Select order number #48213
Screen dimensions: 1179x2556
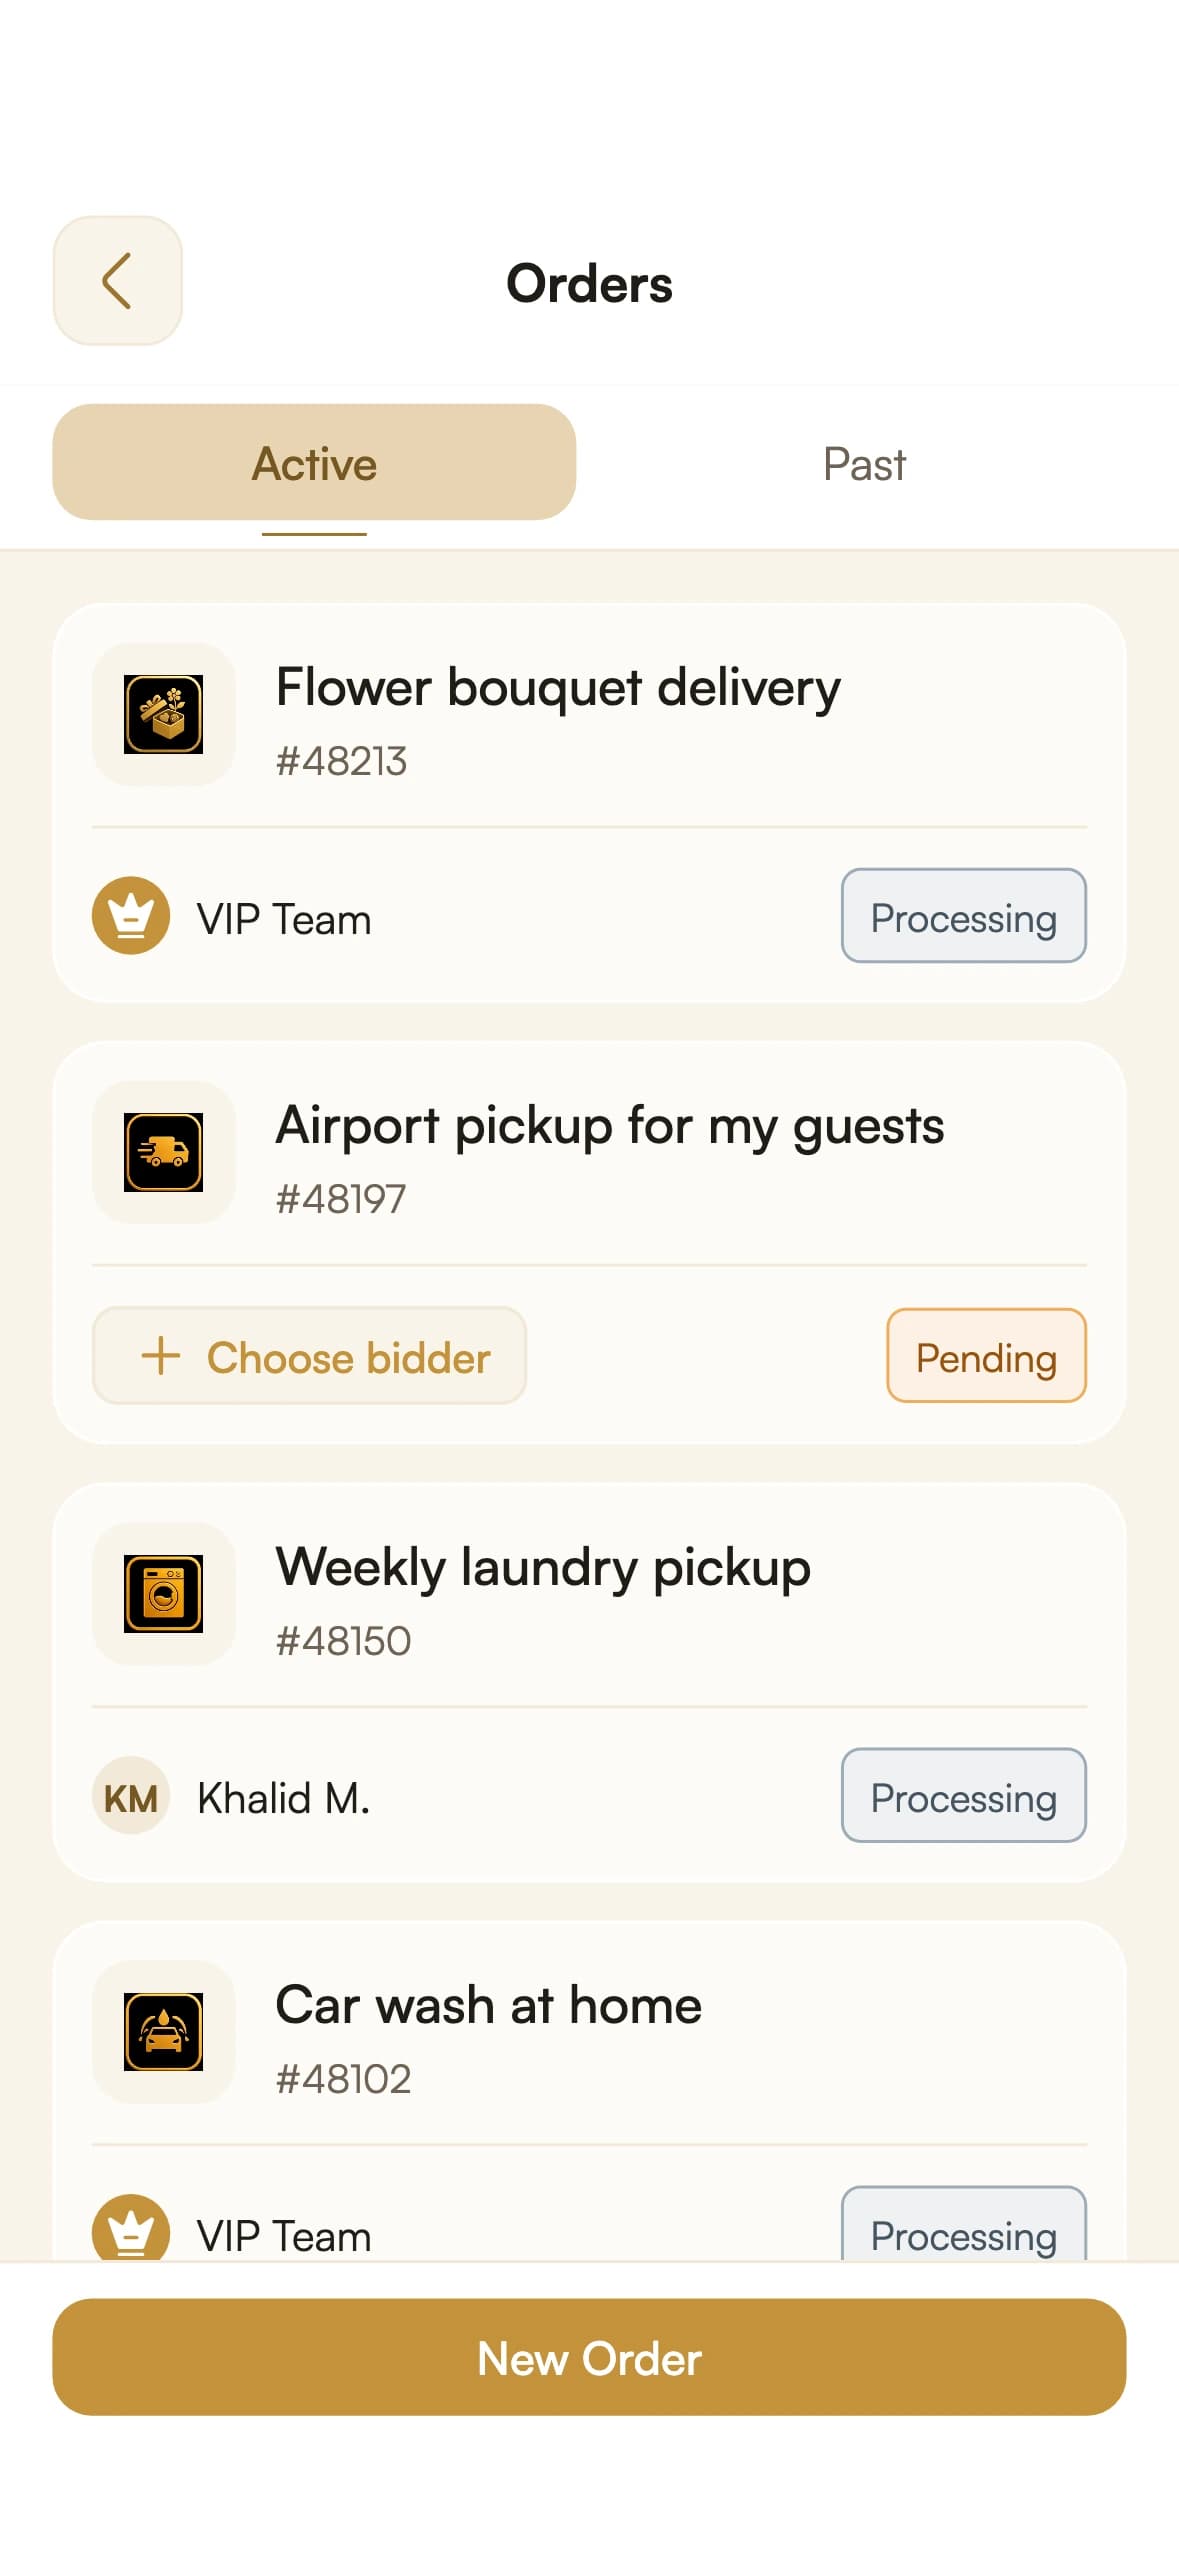[x=341, y=762]
